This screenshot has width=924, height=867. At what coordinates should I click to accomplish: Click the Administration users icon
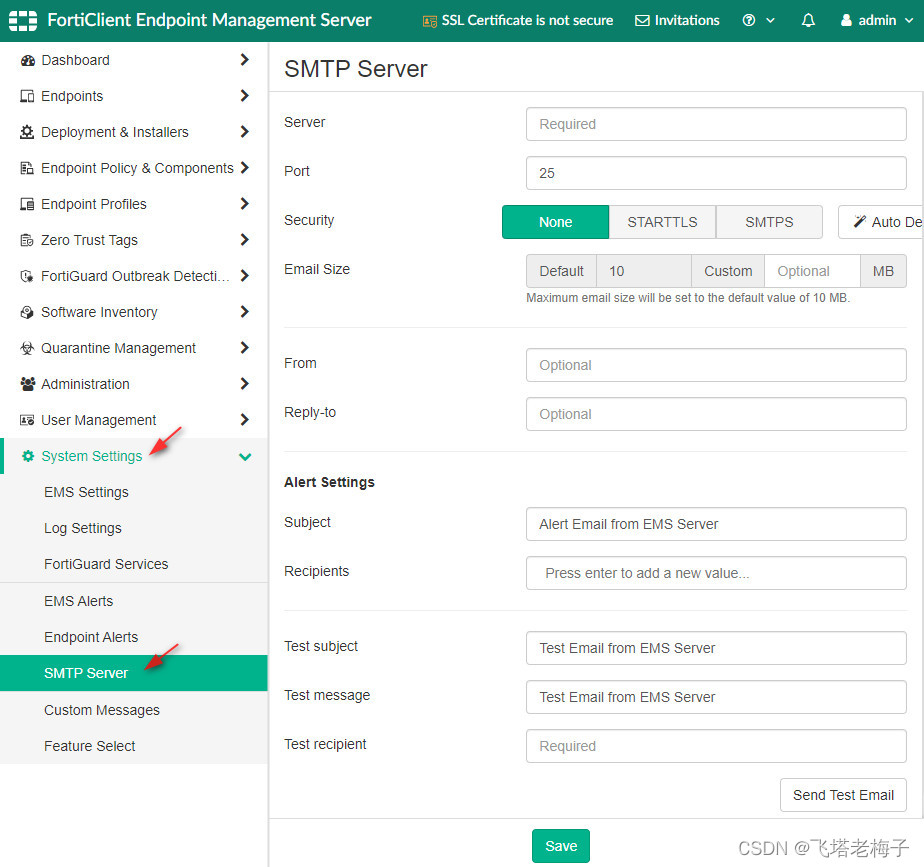[27, 384]
